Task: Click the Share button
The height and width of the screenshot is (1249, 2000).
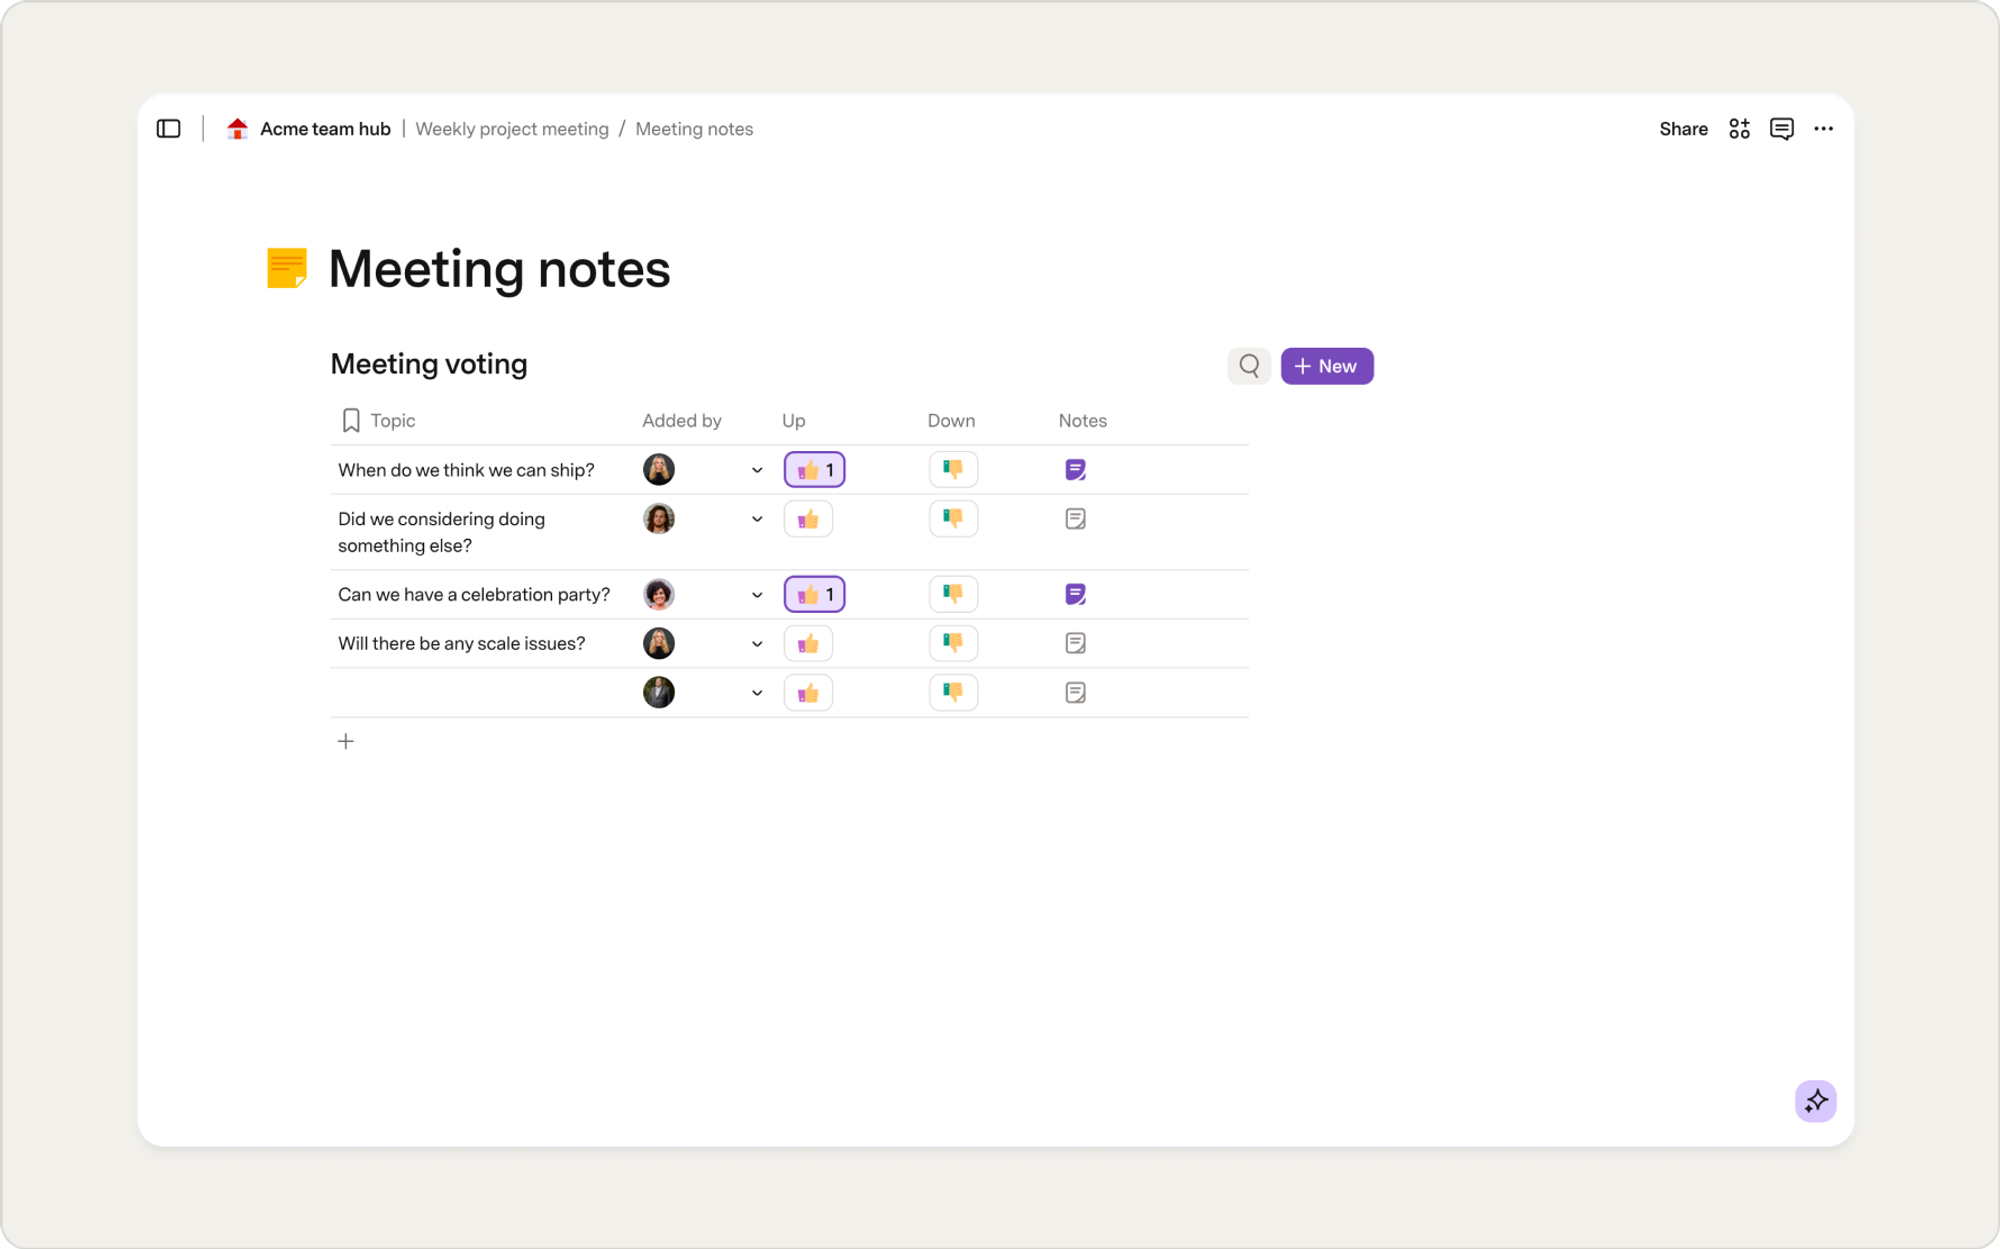Action: point(1683,129)
